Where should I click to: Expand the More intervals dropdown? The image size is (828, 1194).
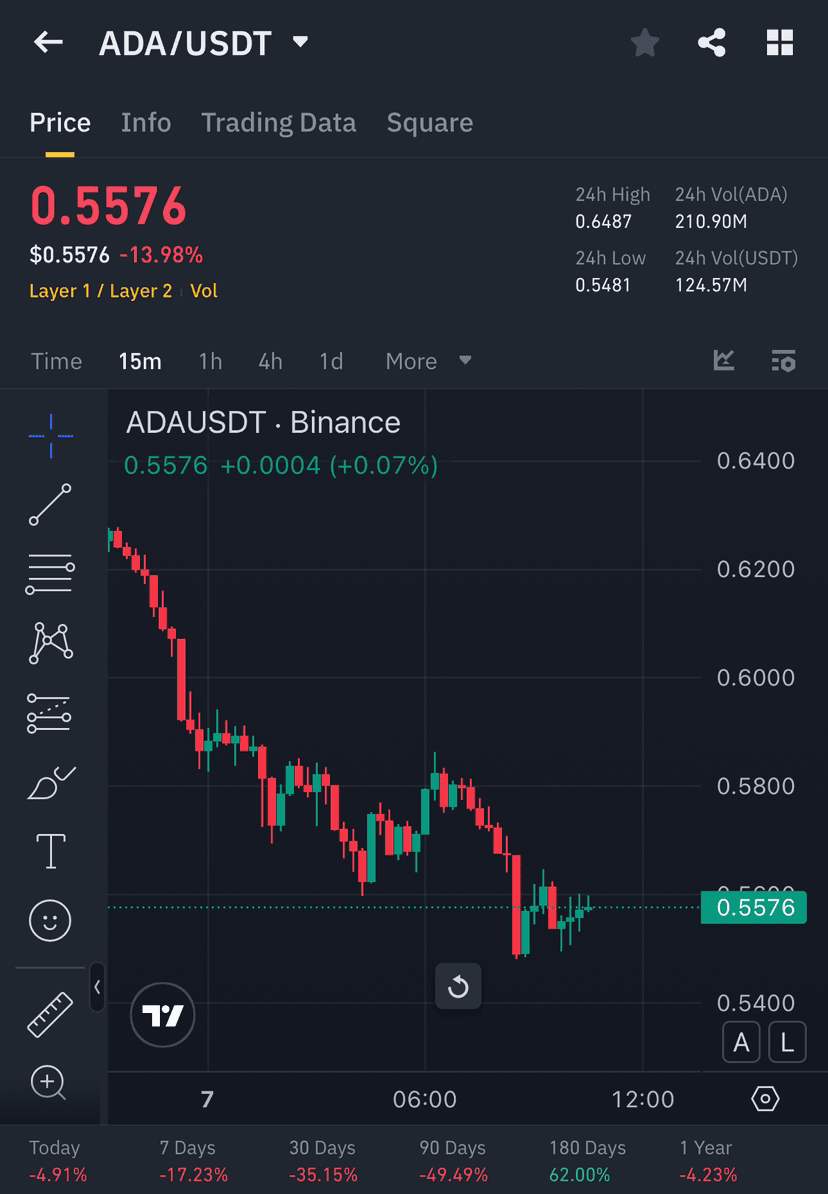point(428,361)
